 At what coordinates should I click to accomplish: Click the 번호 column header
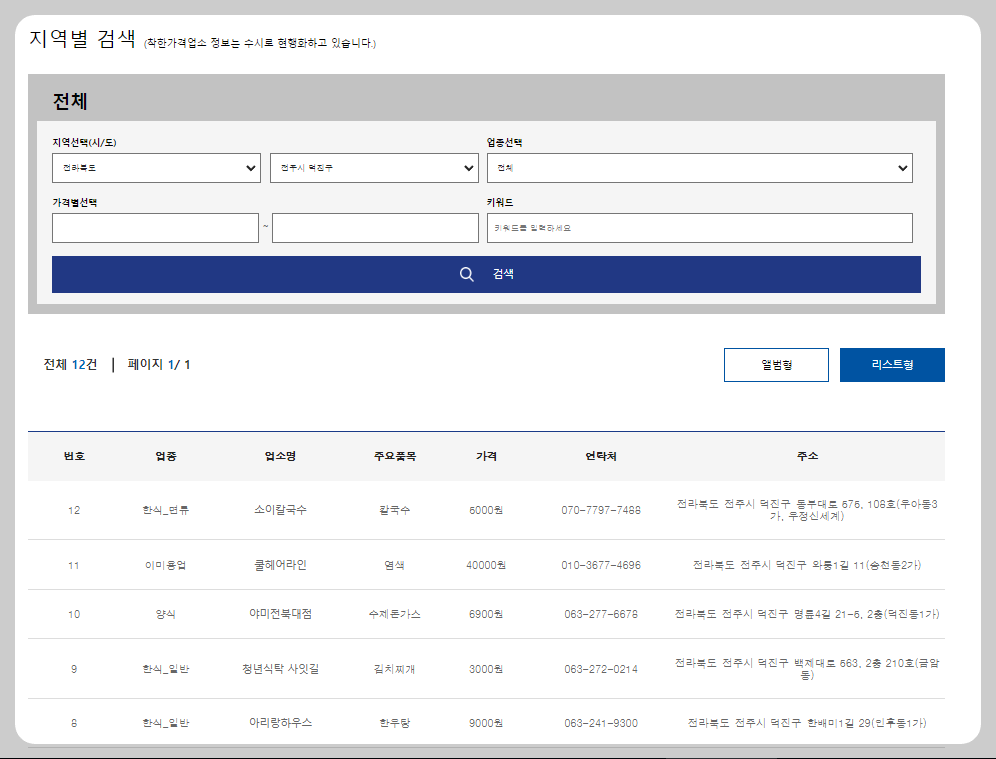(74, 456)
